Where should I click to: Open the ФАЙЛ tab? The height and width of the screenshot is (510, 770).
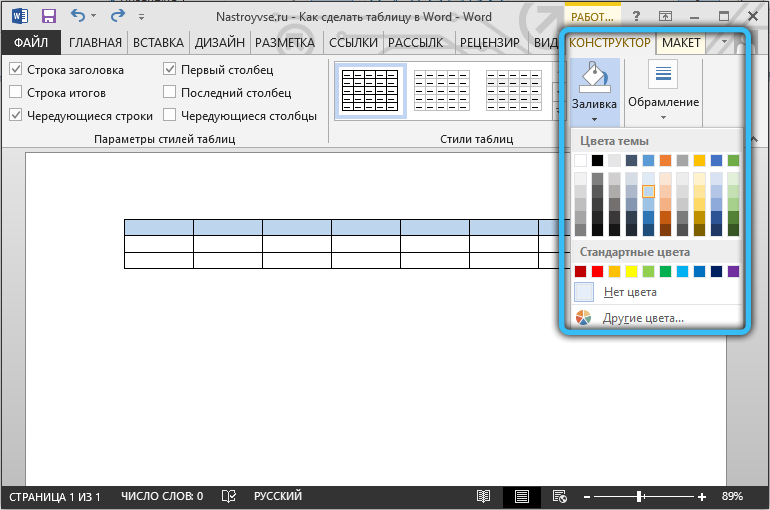(x=30, y=43)
